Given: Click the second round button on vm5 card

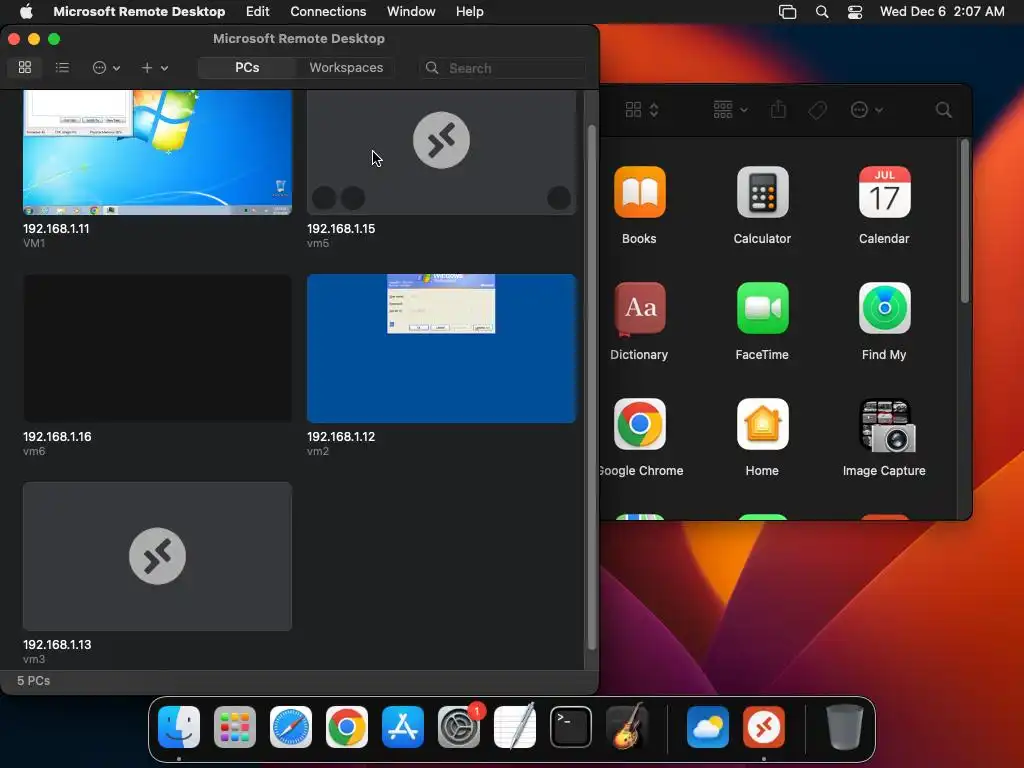Looking at the screenshot, I should coord(353,198).
